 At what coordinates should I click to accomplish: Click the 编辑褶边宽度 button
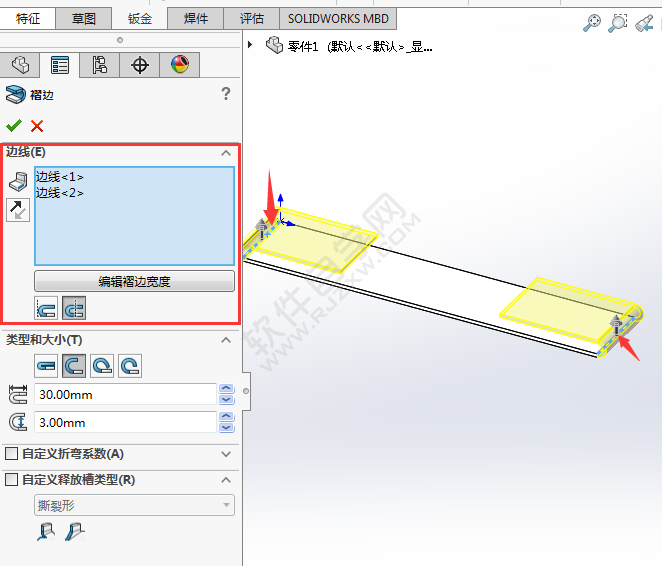(134, 281)
